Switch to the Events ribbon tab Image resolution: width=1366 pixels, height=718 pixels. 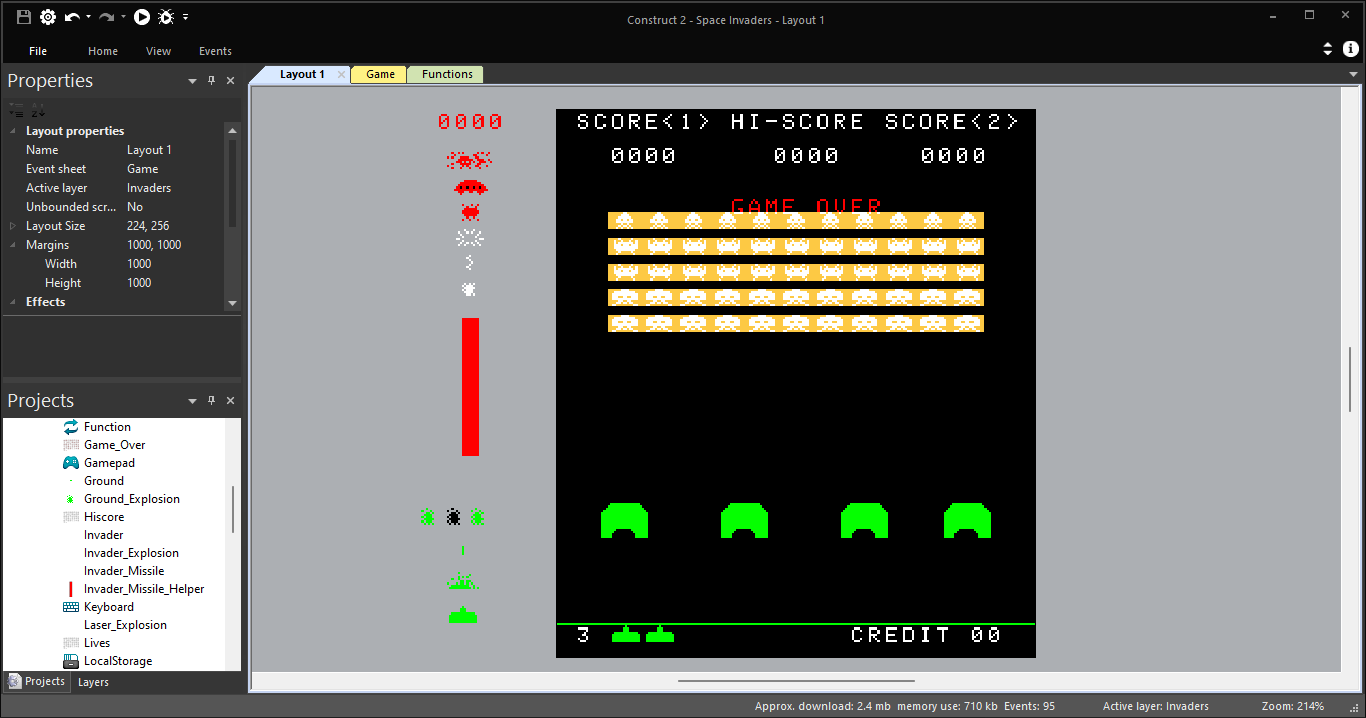pyautogui.click(x=215, y=51)
